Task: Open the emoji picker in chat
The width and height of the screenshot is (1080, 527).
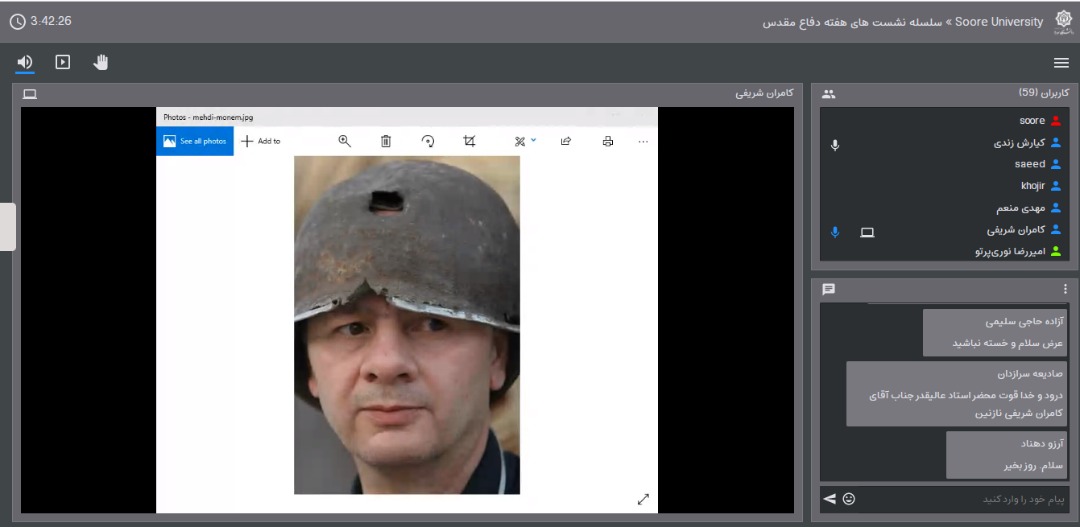Action: pos(849,499)
